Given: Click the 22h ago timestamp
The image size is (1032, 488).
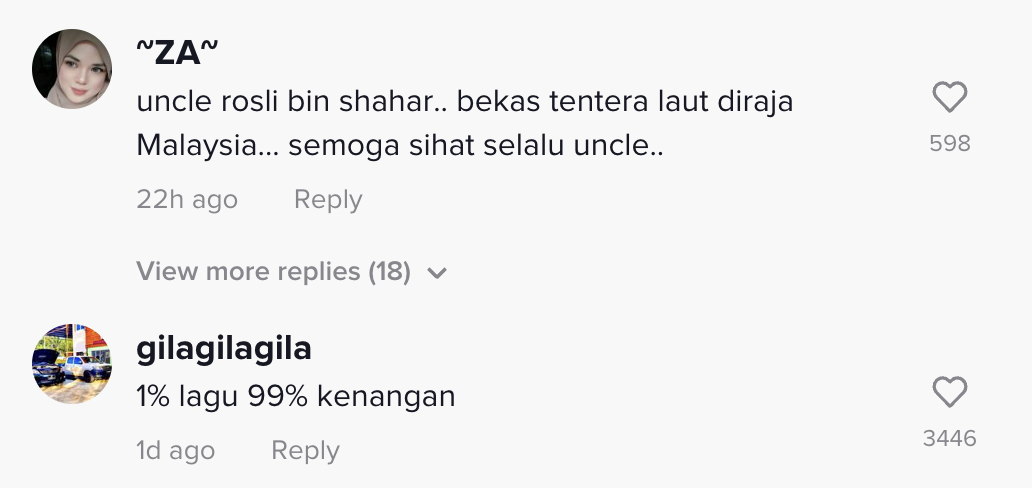Looking at the screenshot, I should click(x=187, y=200).
